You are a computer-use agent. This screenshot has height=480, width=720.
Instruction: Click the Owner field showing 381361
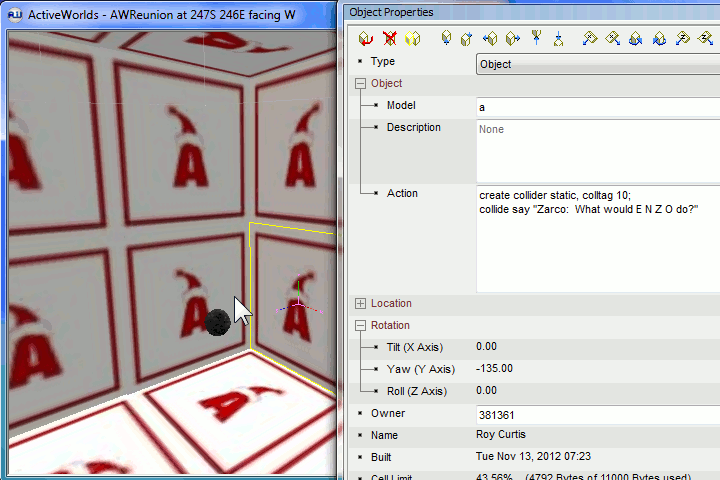pos(597,414)
